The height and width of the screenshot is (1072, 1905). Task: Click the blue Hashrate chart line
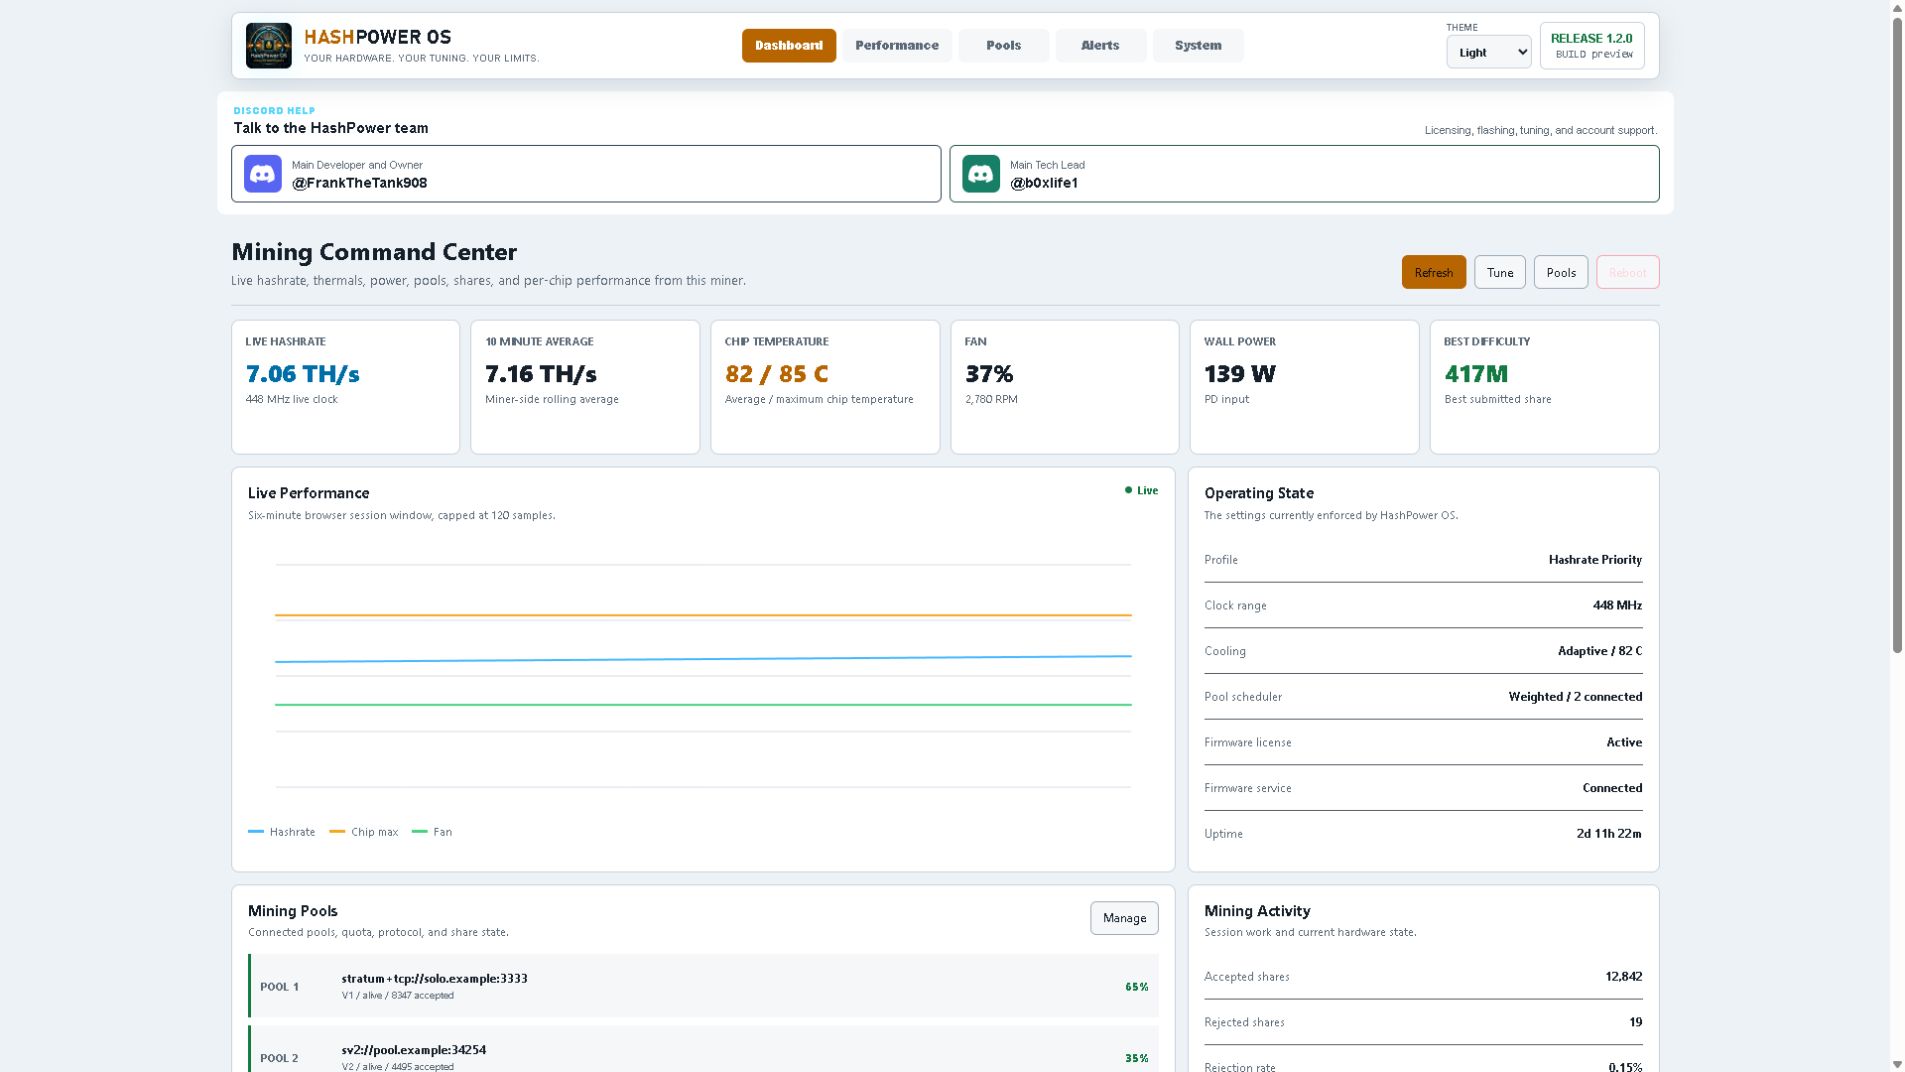click(703, 659)
